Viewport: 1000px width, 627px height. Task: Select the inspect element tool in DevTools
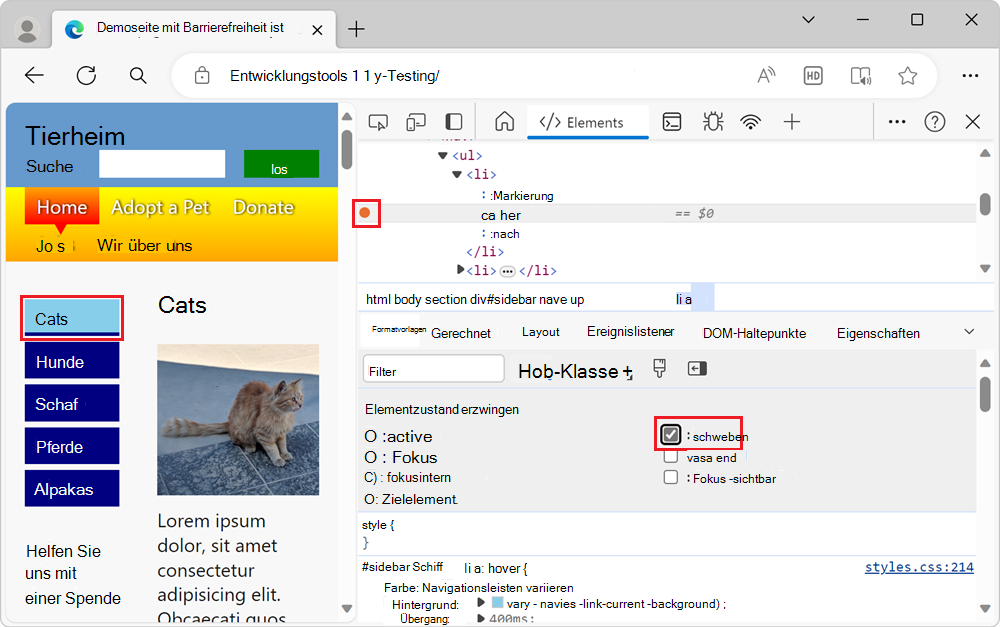(x=378, y=120)
